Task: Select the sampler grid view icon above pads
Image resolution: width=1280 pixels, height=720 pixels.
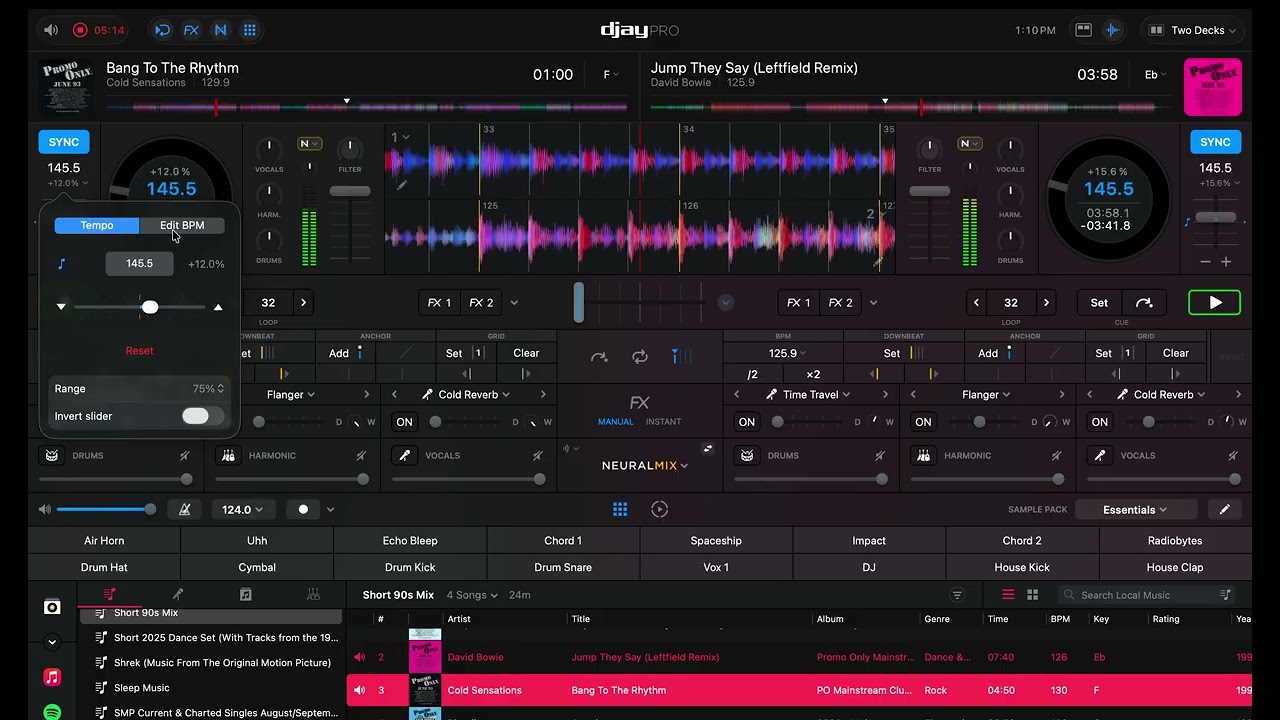Action: 620,509
